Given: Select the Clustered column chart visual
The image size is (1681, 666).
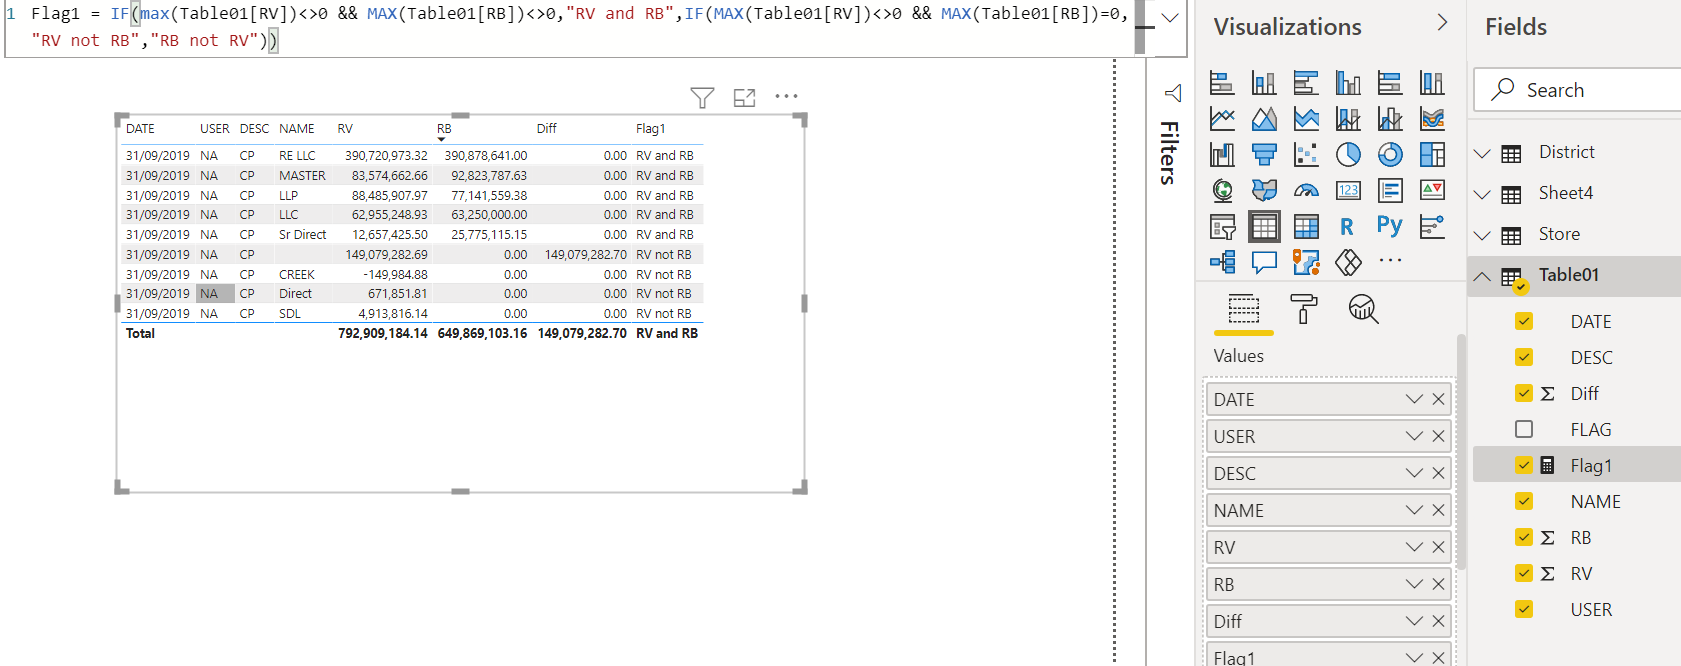Looking at the screenshot, I should coord(1348,83).
